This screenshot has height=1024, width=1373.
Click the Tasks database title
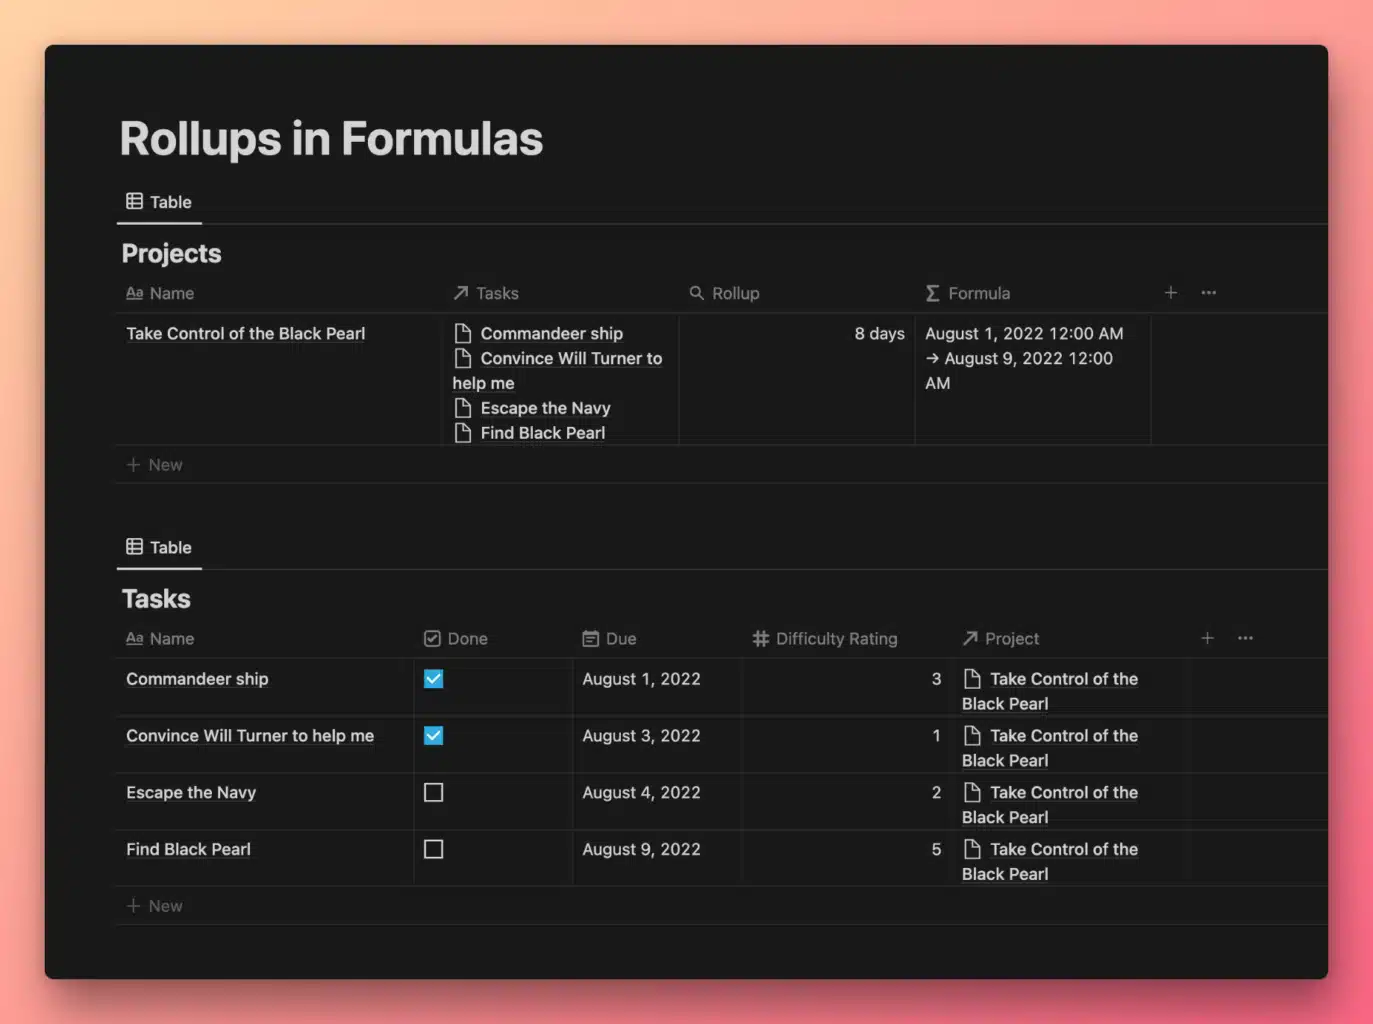coord(156,599)
